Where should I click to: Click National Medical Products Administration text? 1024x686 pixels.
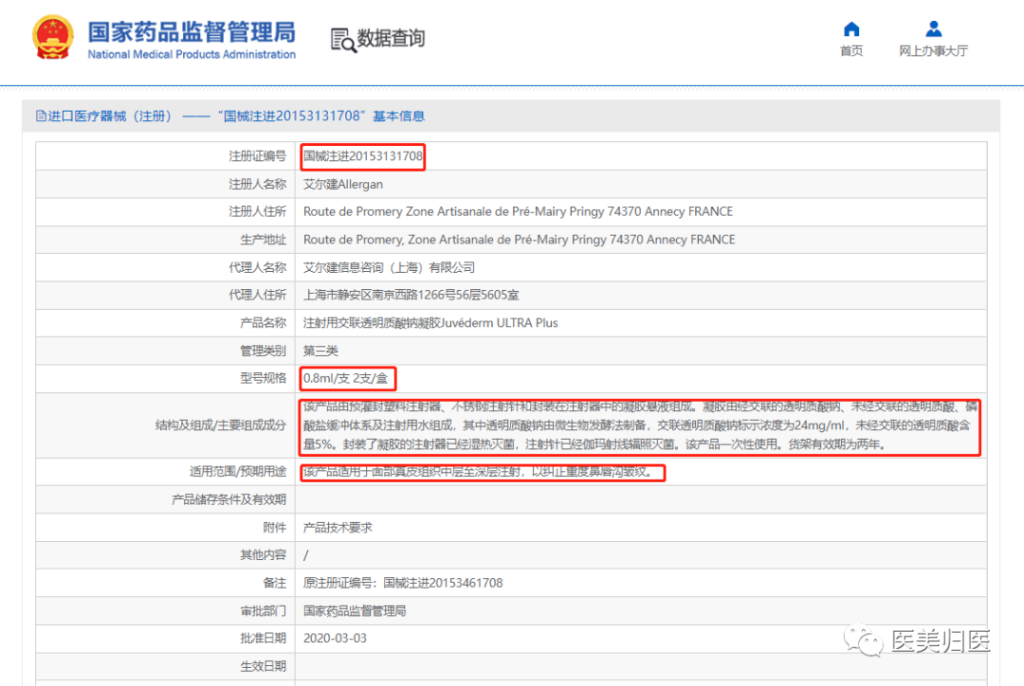(191, 55)
